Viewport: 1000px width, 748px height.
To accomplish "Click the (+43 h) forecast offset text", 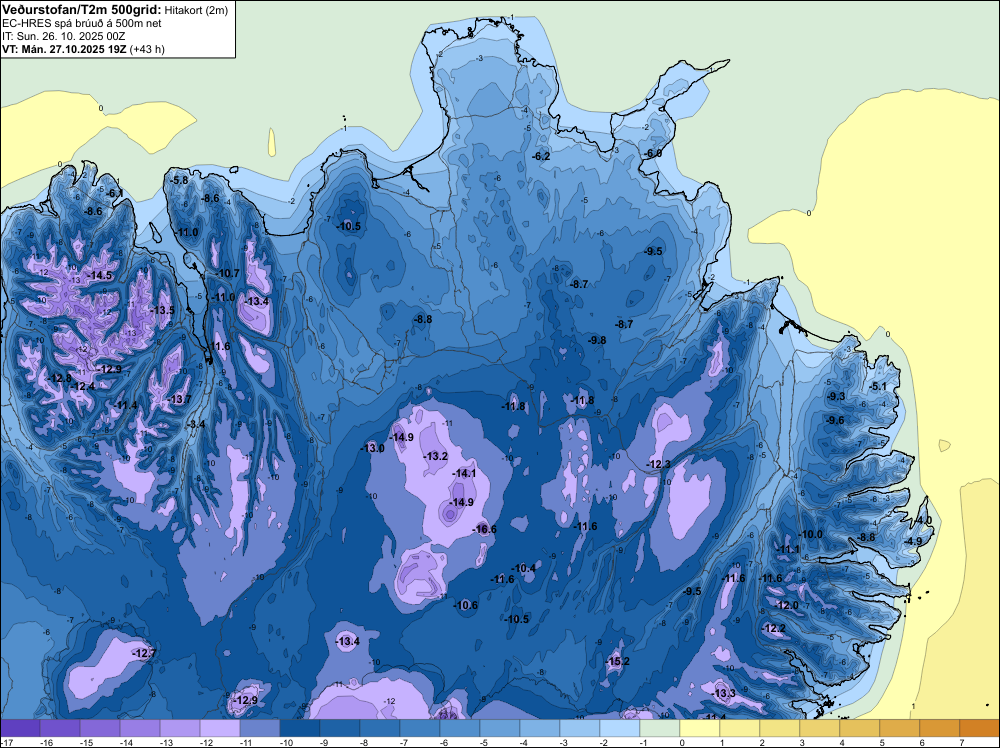I will 147,49.
